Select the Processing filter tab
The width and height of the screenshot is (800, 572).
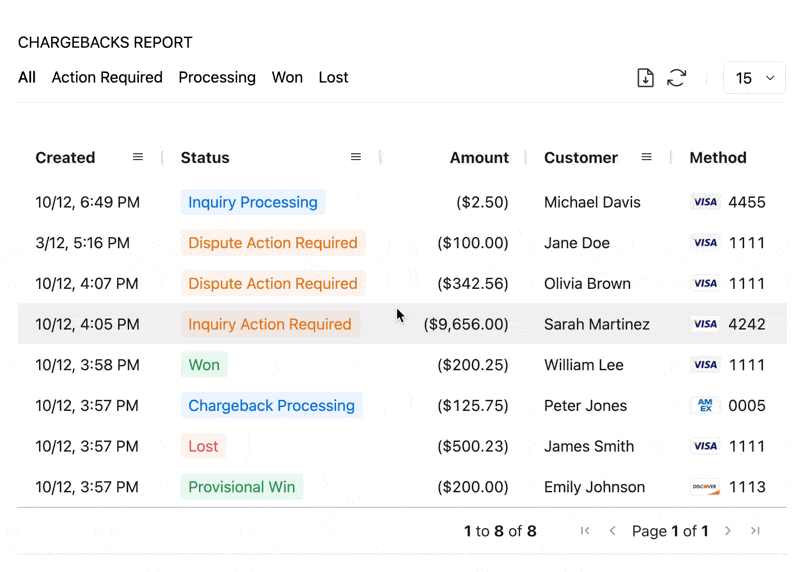[x=217, y=78]
